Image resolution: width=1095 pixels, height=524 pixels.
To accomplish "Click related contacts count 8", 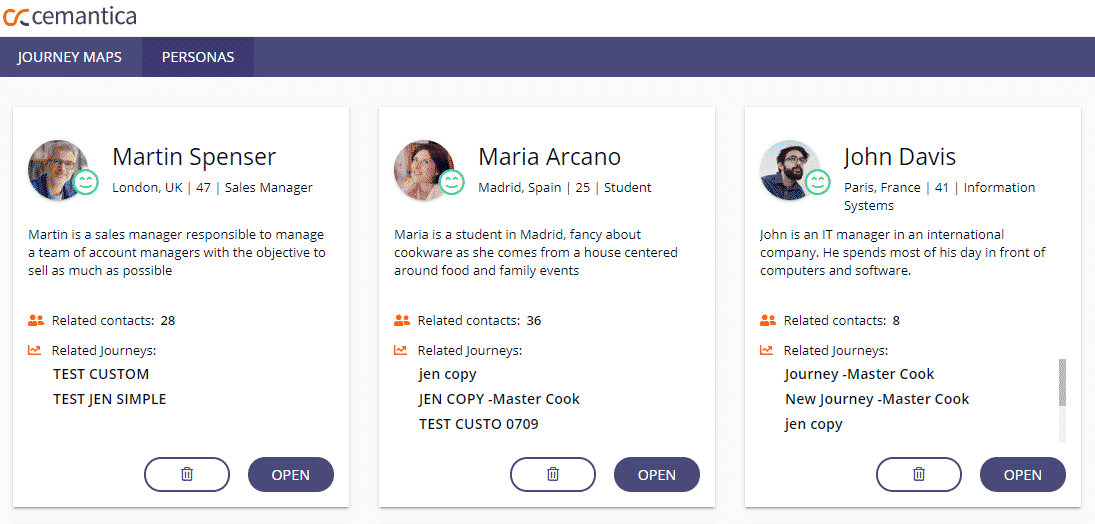I will coord(896,321).
